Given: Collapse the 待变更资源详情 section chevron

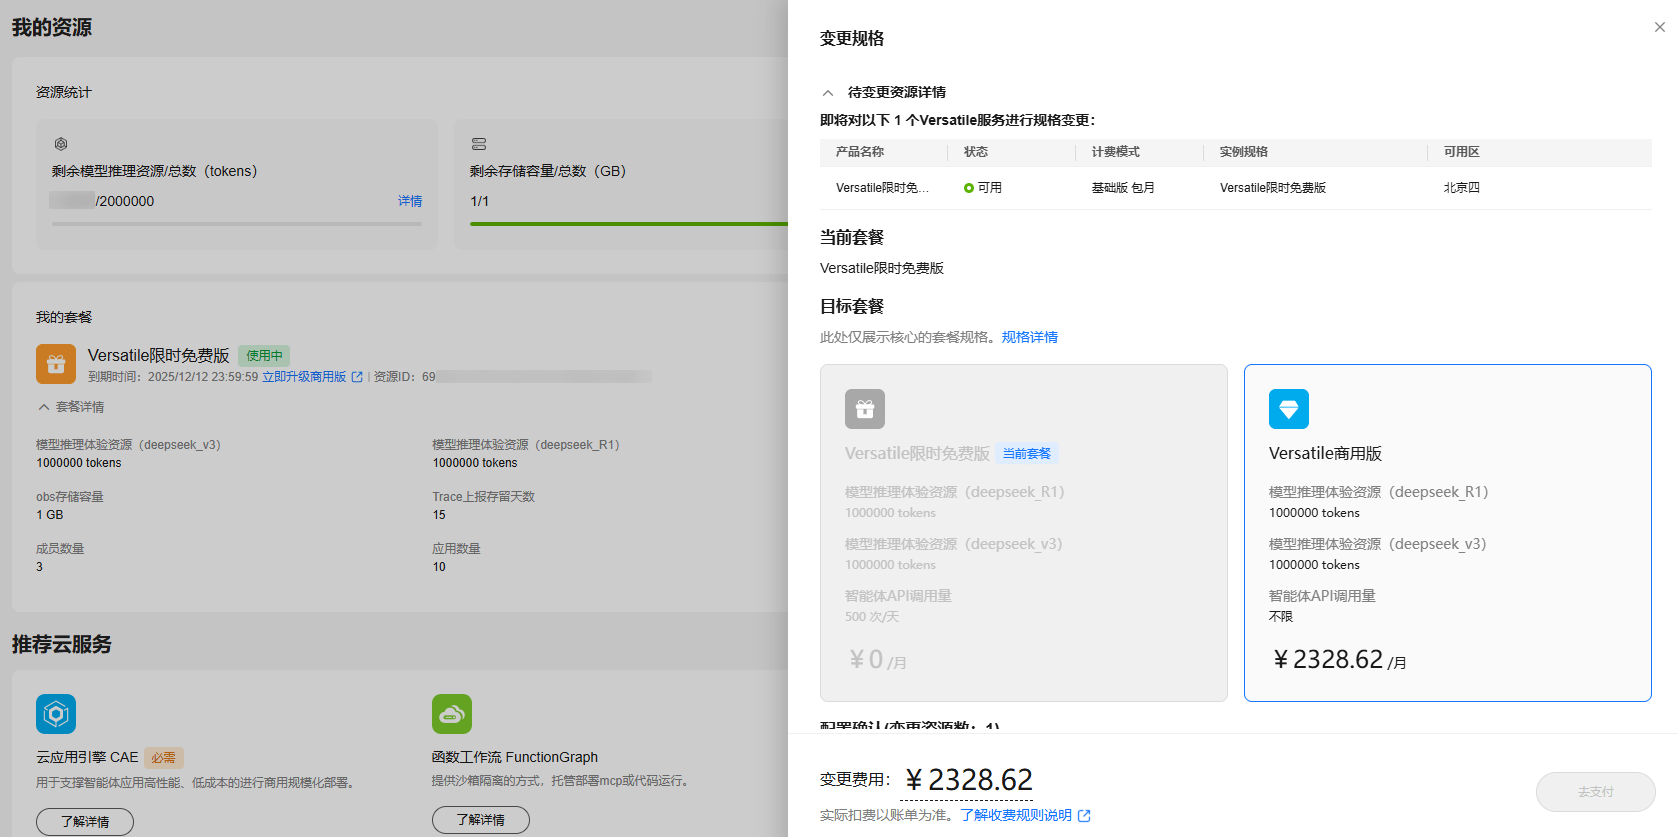Looking at the screenshot, I should [828, 93].
